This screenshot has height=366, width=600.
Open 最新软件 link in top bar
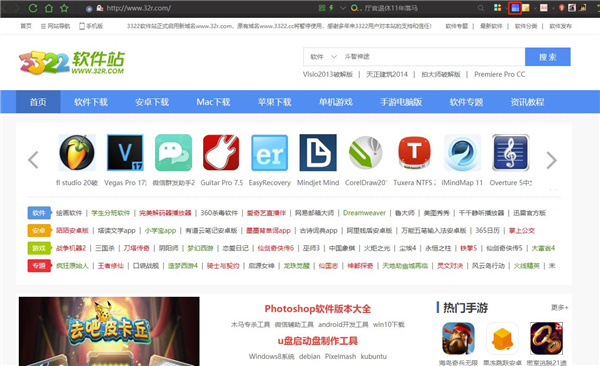491,26
